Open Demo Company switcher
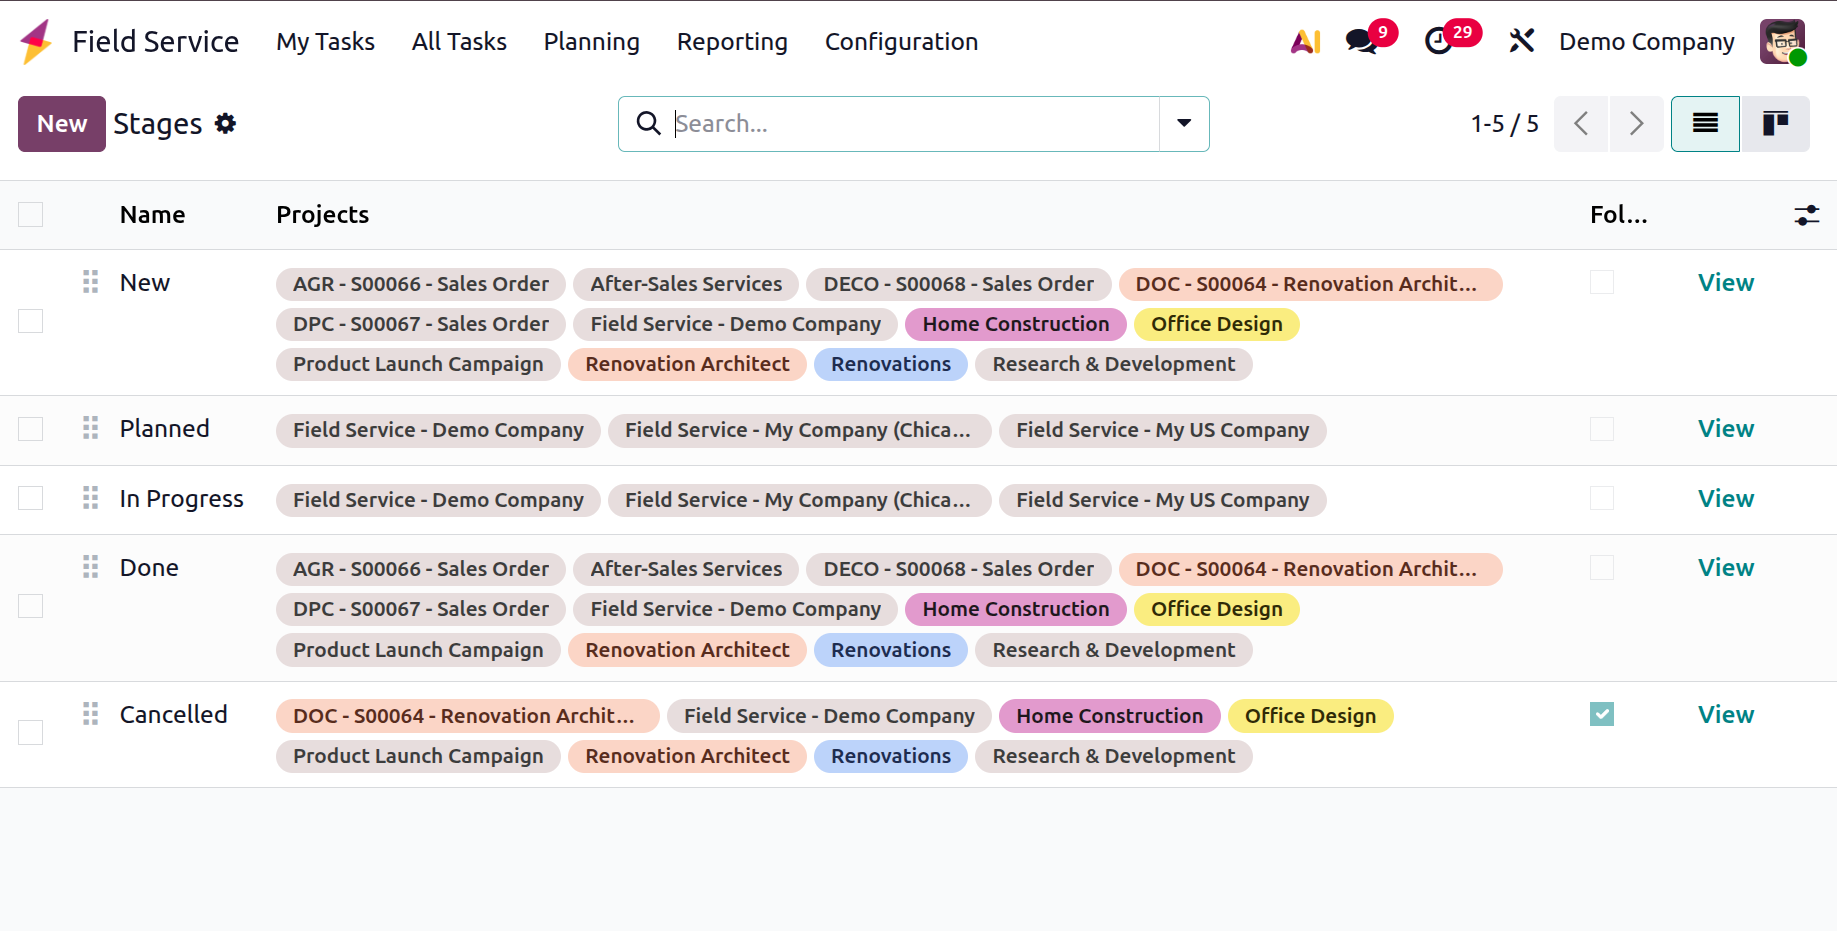Viewport: 1837px width, 931px height. [x=1646, y=42]
